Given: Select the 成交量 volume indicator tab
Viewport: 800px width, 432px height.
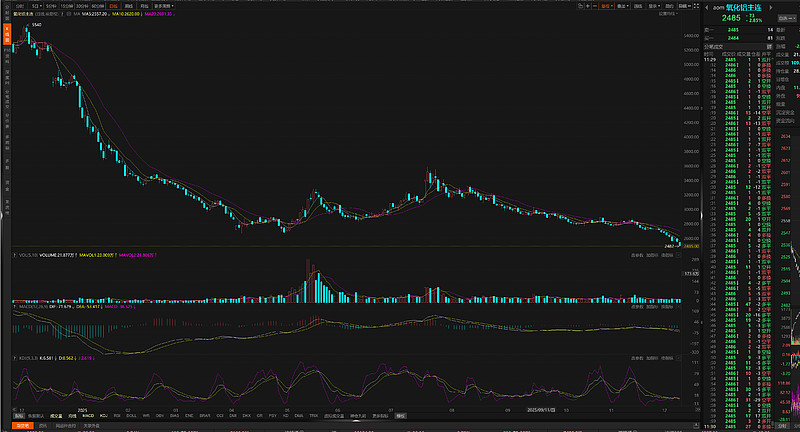Looking at the screenshot, I should click(x=56, y=416).
